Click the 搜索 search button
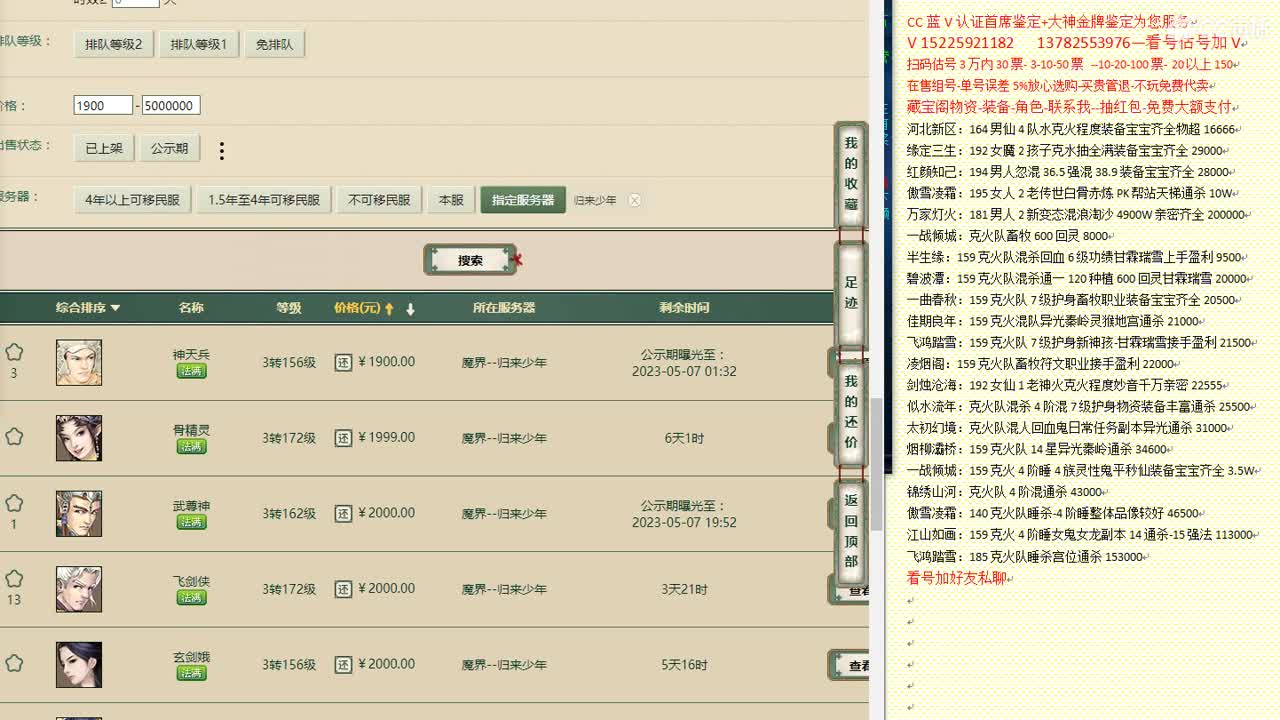This screenshot has width=1280, height=720. pos(470,260)
